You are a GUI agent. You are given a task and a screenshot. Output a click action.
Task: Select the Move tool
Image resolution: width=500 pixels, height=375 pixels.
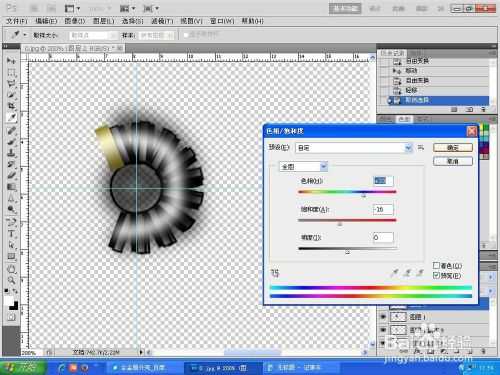(x=11, y=61)
